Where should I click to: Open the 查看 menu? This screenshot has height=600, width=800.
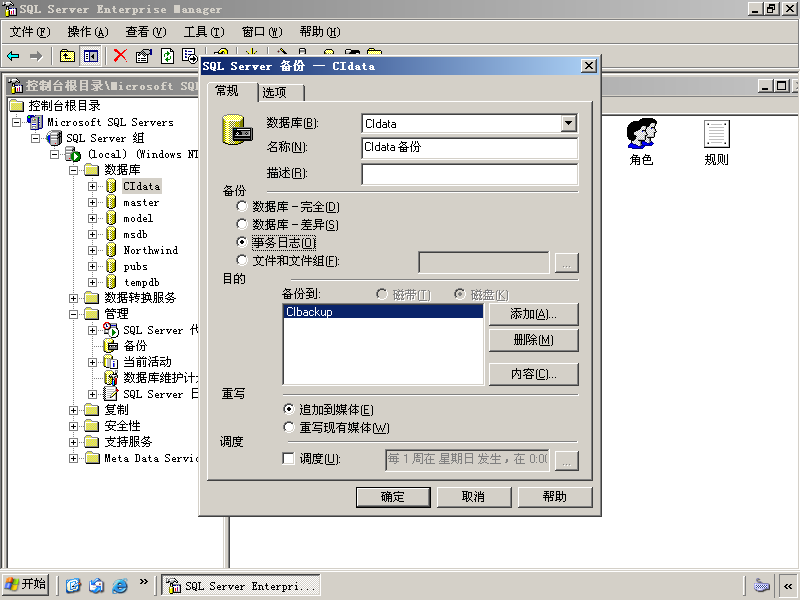click(x=146, y=32)
